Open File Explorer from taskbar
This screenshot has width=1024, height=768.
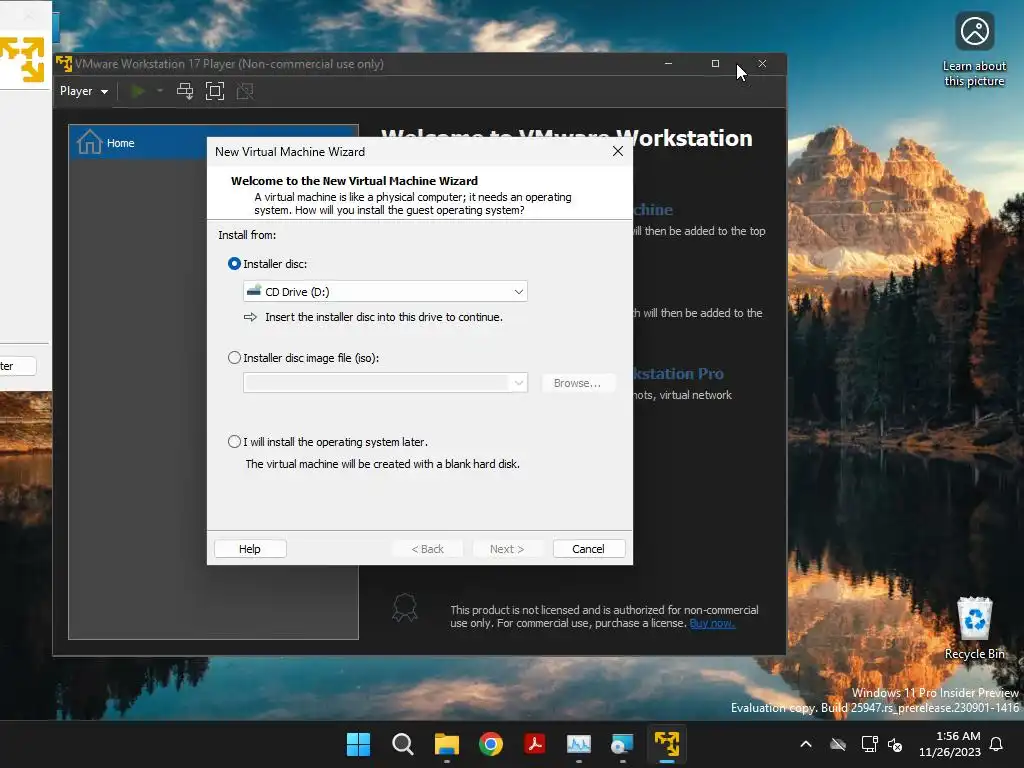tap(447, 744)
